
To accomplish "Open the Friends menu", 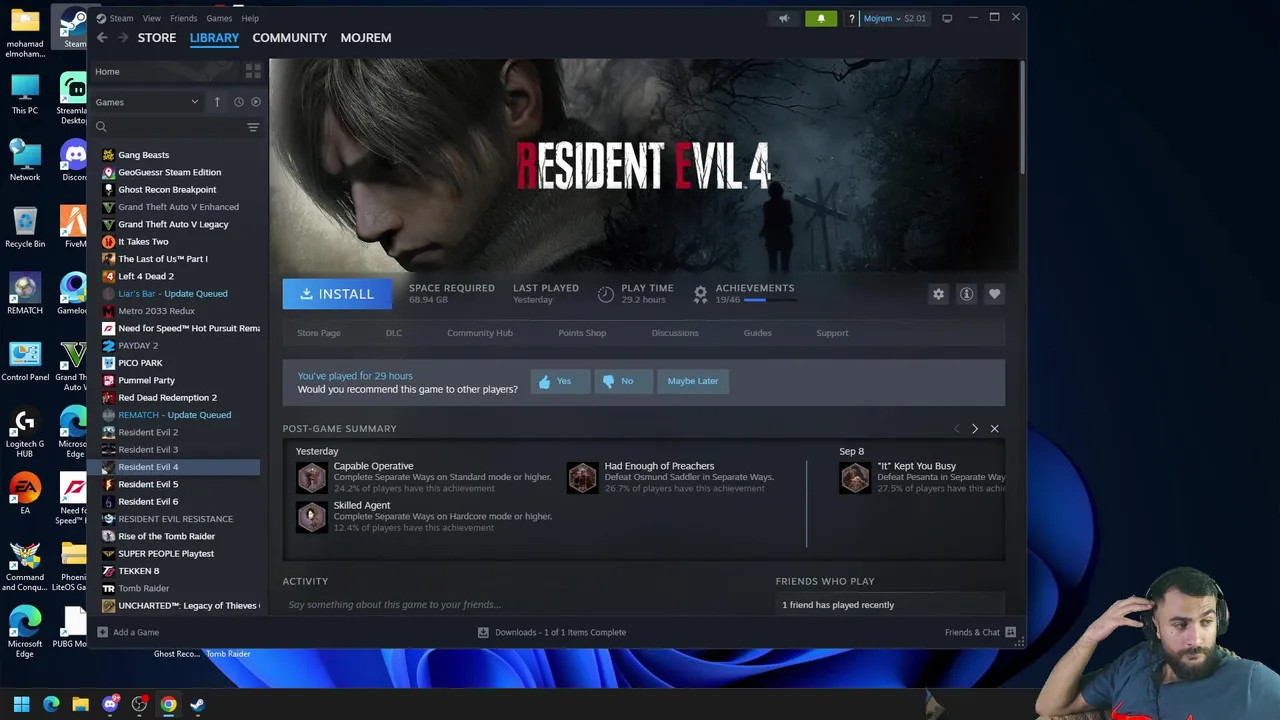I will coord(184,18).
